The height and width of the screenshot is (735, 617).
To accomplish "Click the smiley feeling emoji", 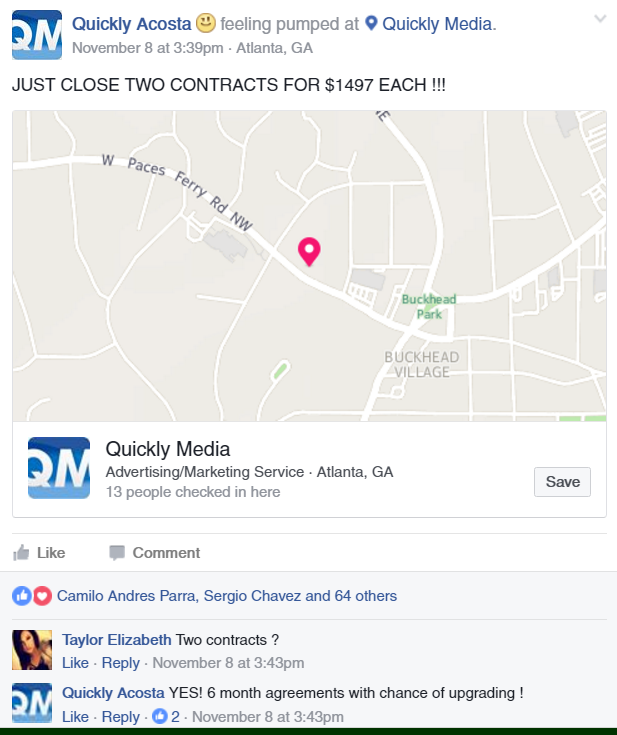I will pos(205,23).
